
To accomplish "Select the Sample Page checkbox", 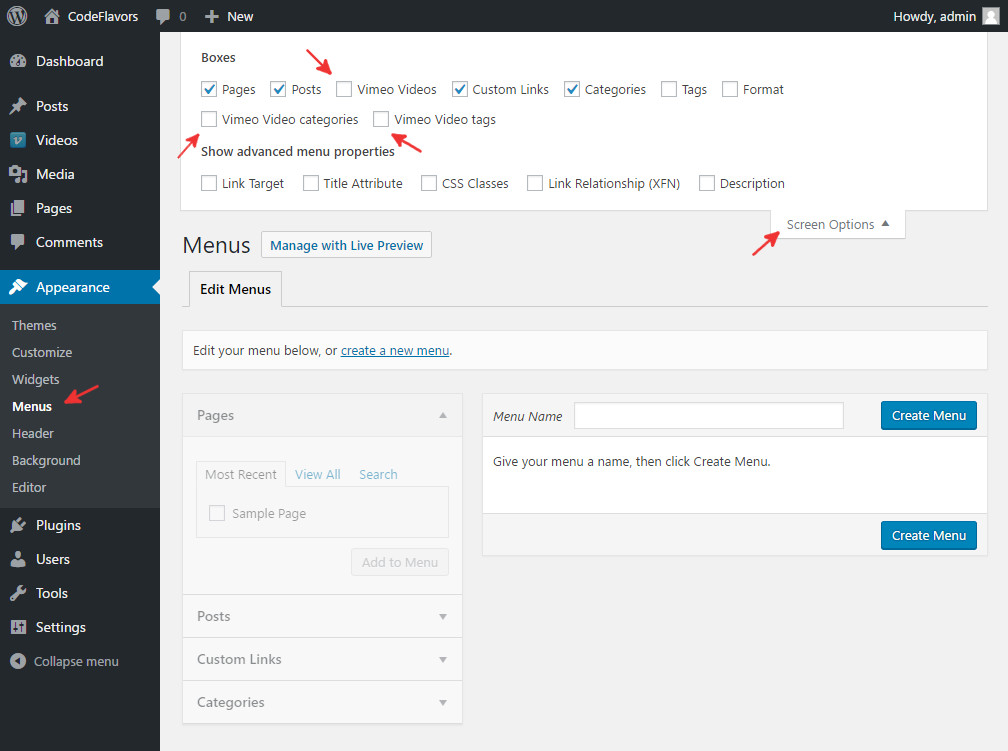I will pyautogui.click(x=217, y=513).
